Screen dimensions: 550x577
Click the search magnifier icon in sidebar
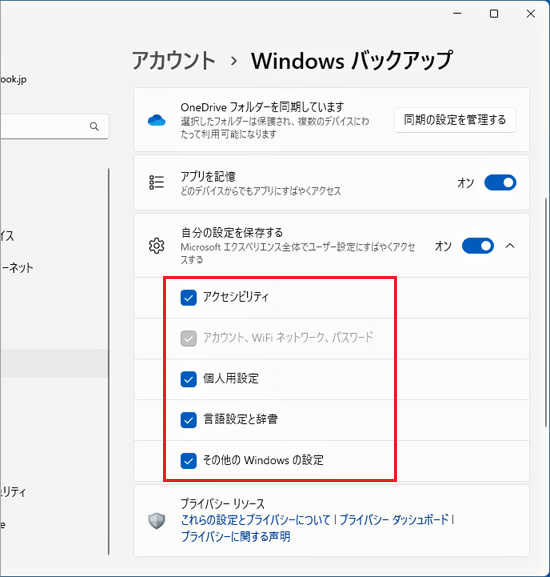[x=94, y=127]
